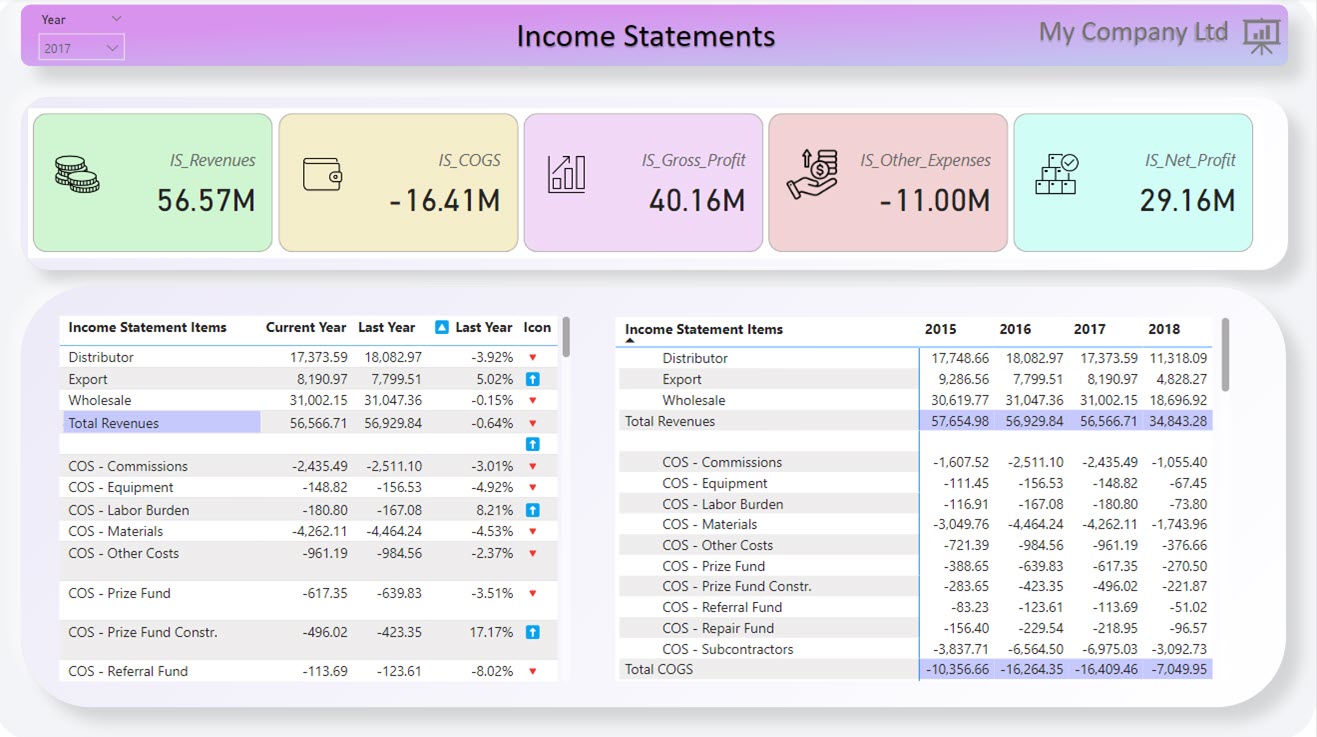The height and width of the screenshot is (737, 1317).
Task: Click the 30,619.77 Wholesale value for 2015
Action: [x=960, y=400]
